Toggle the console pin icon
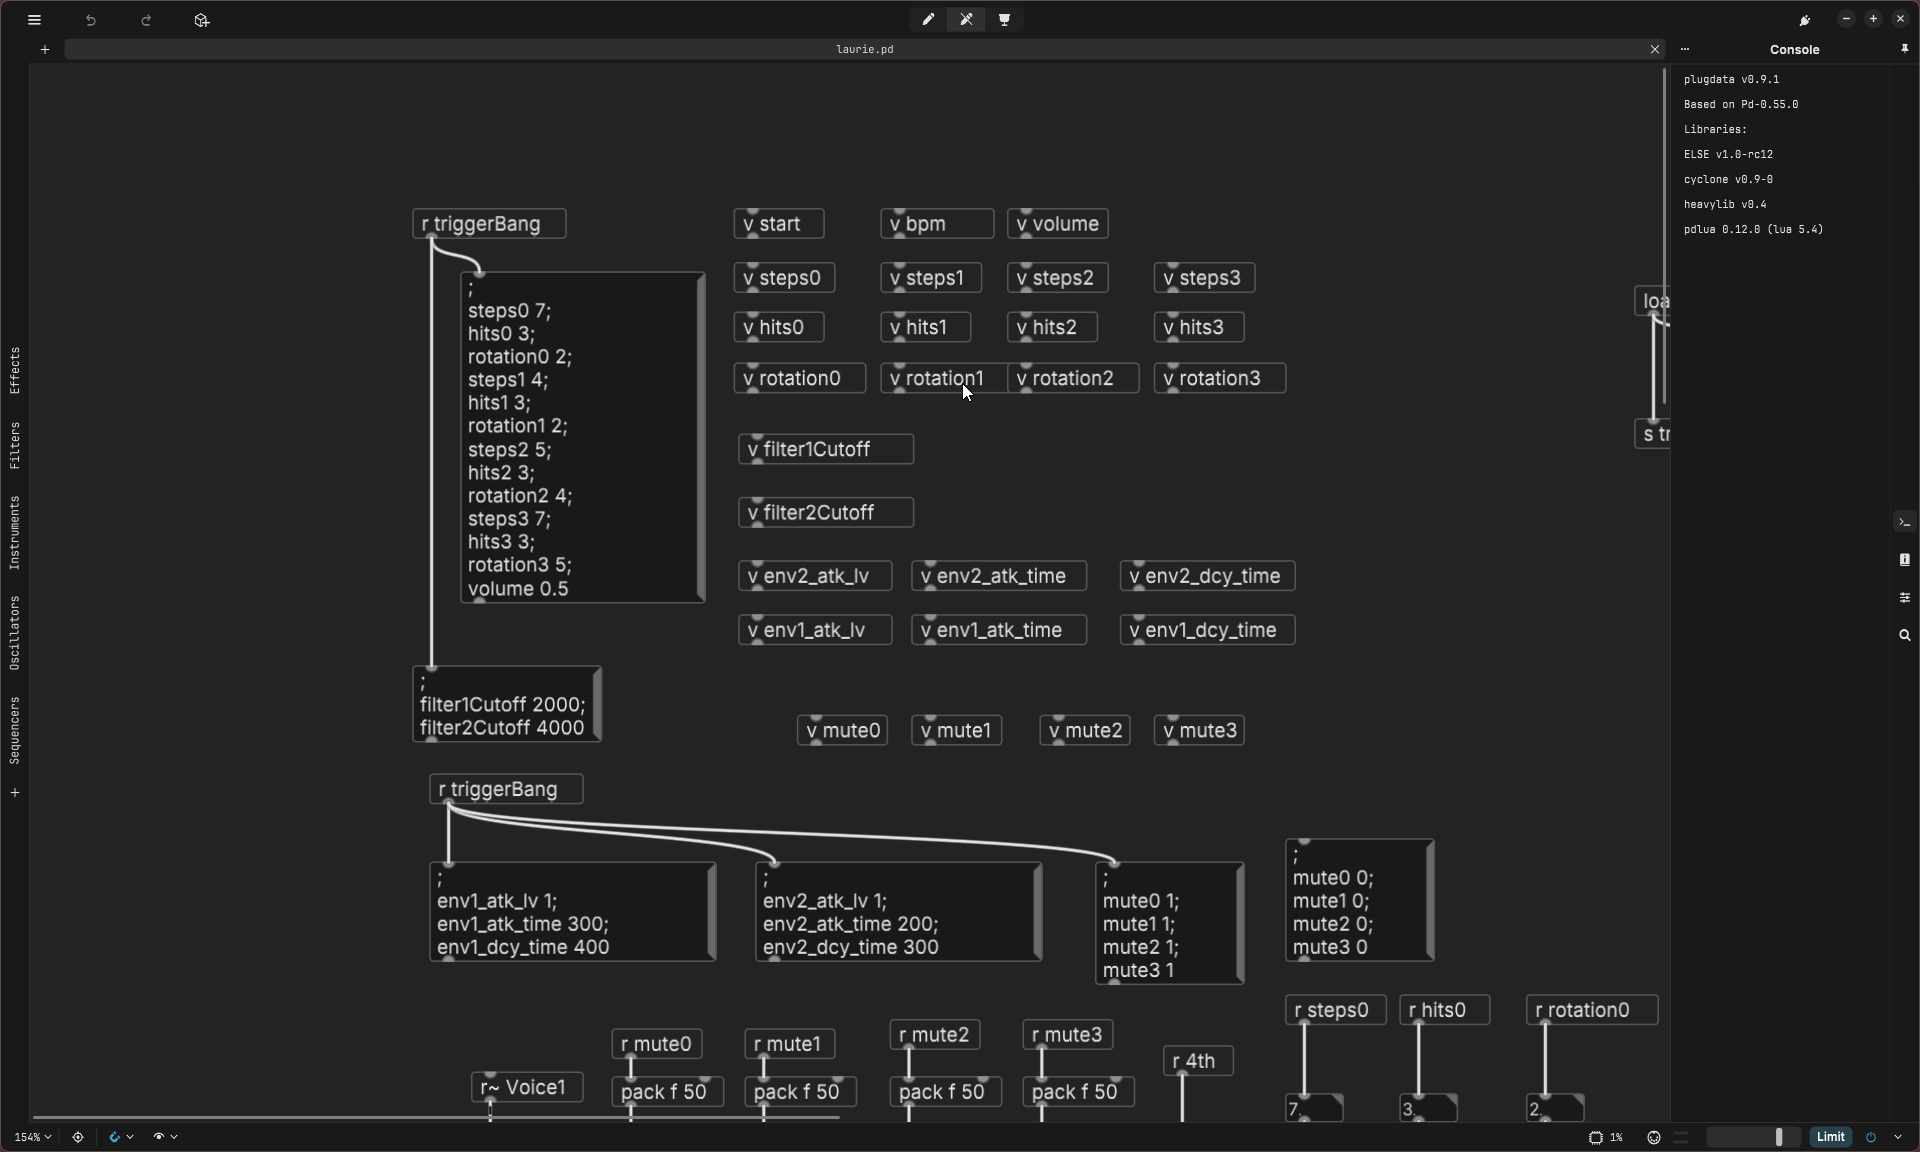Image resolution: width=1920 pixels, height=1152 pixels. tap(1904, 49)
